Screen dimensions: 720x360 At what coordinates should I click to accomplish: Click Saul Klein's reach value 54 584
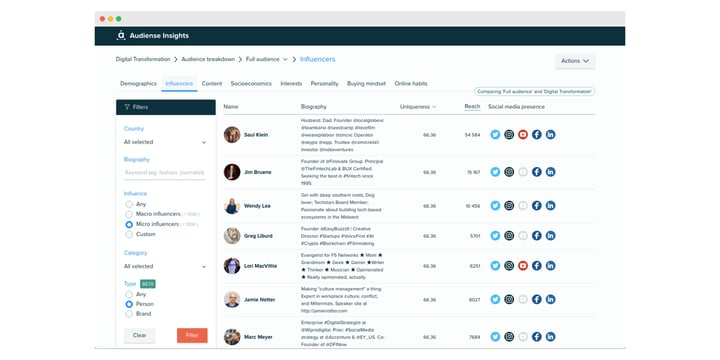click(x=472, y=135)
